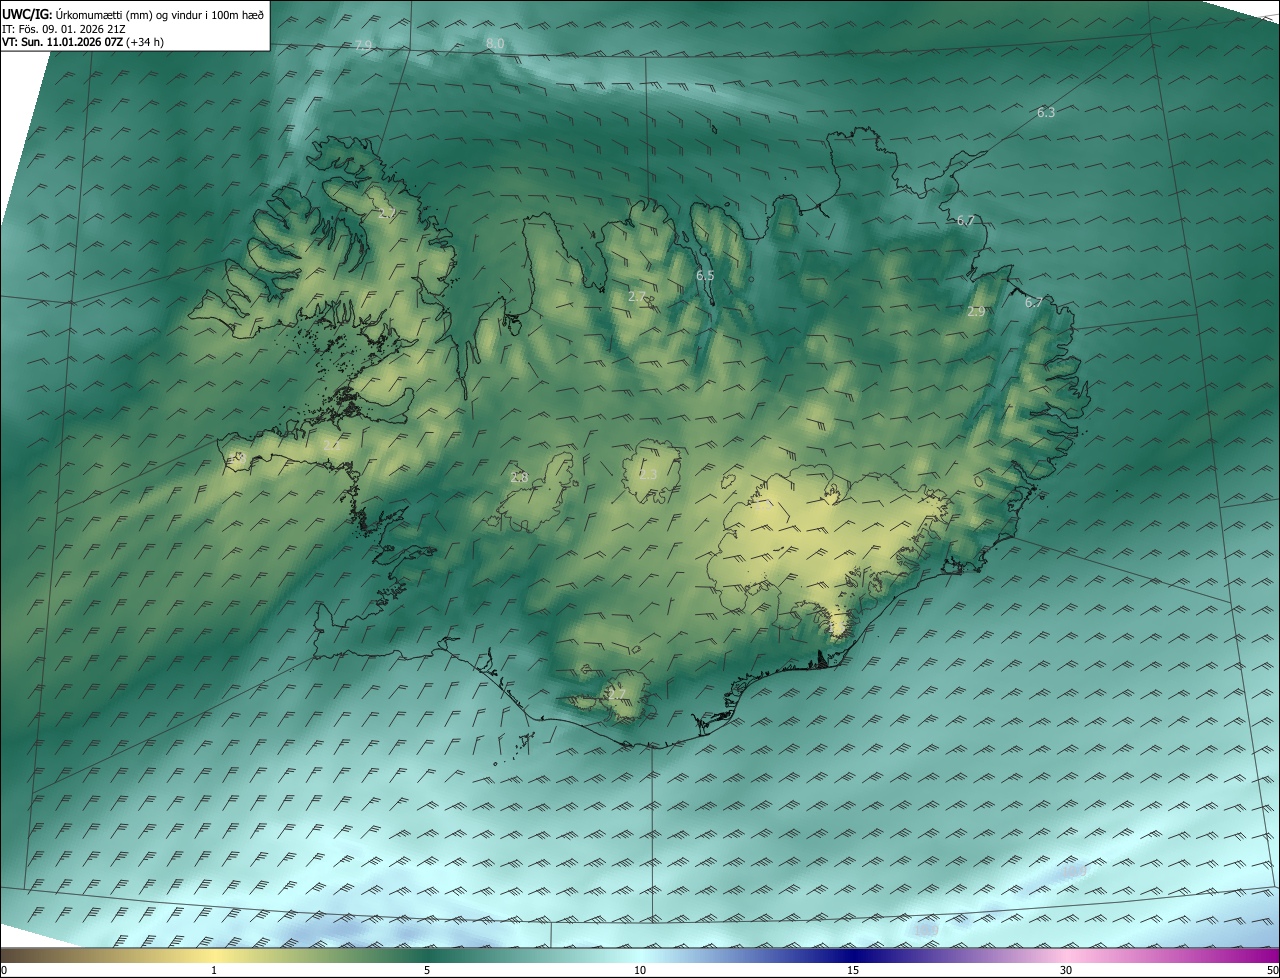Click the '30' tick on the color scale

tap(1066, 971)
